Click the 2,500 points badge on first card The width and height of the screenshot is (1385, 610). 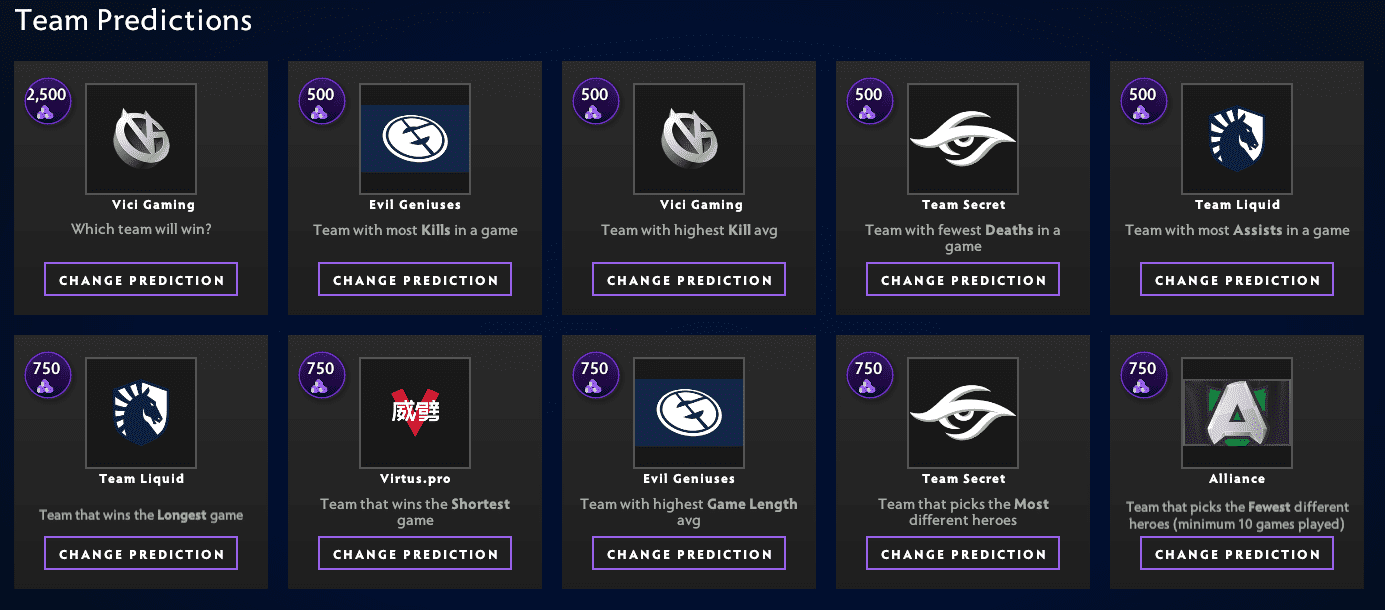click(47, 103)
